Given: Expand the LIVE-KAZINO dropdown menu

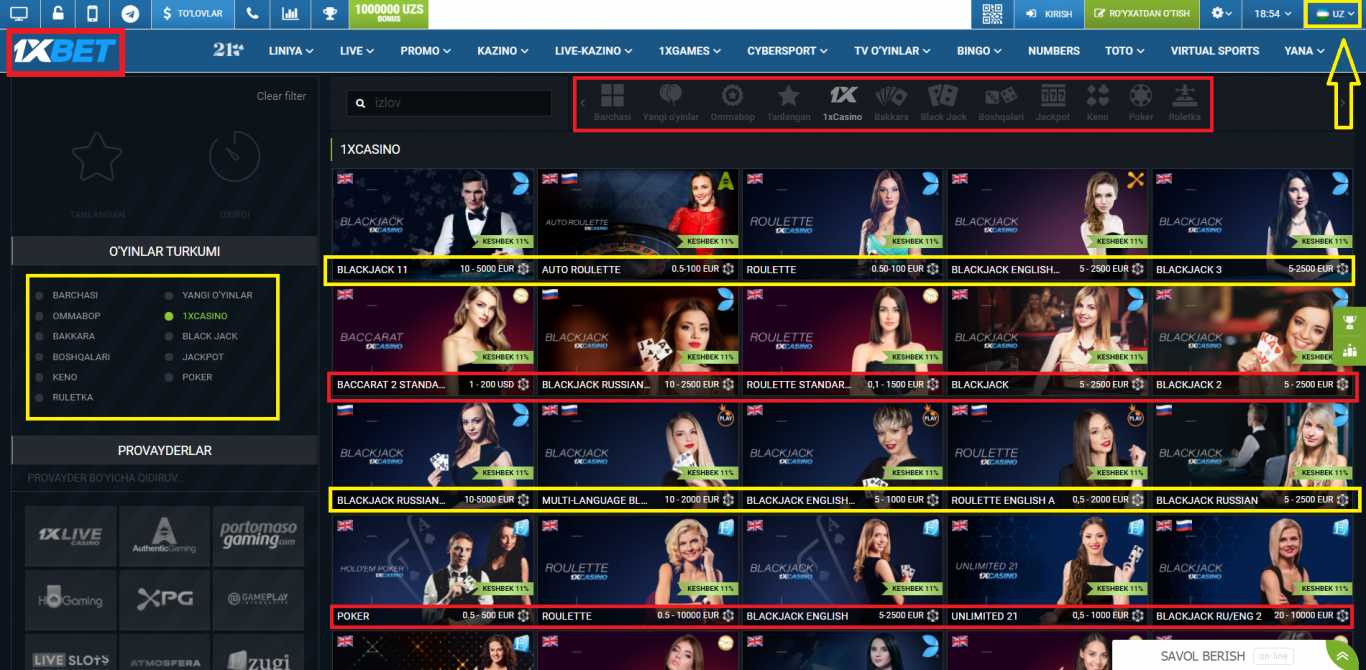Looking at the screenshot, I should 594,51.
